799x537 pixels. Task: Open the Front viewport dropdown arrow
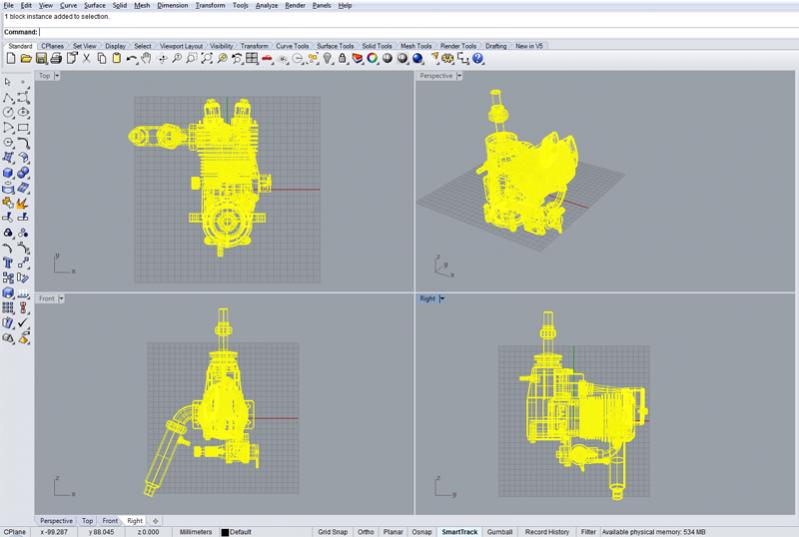pos(61,299)
